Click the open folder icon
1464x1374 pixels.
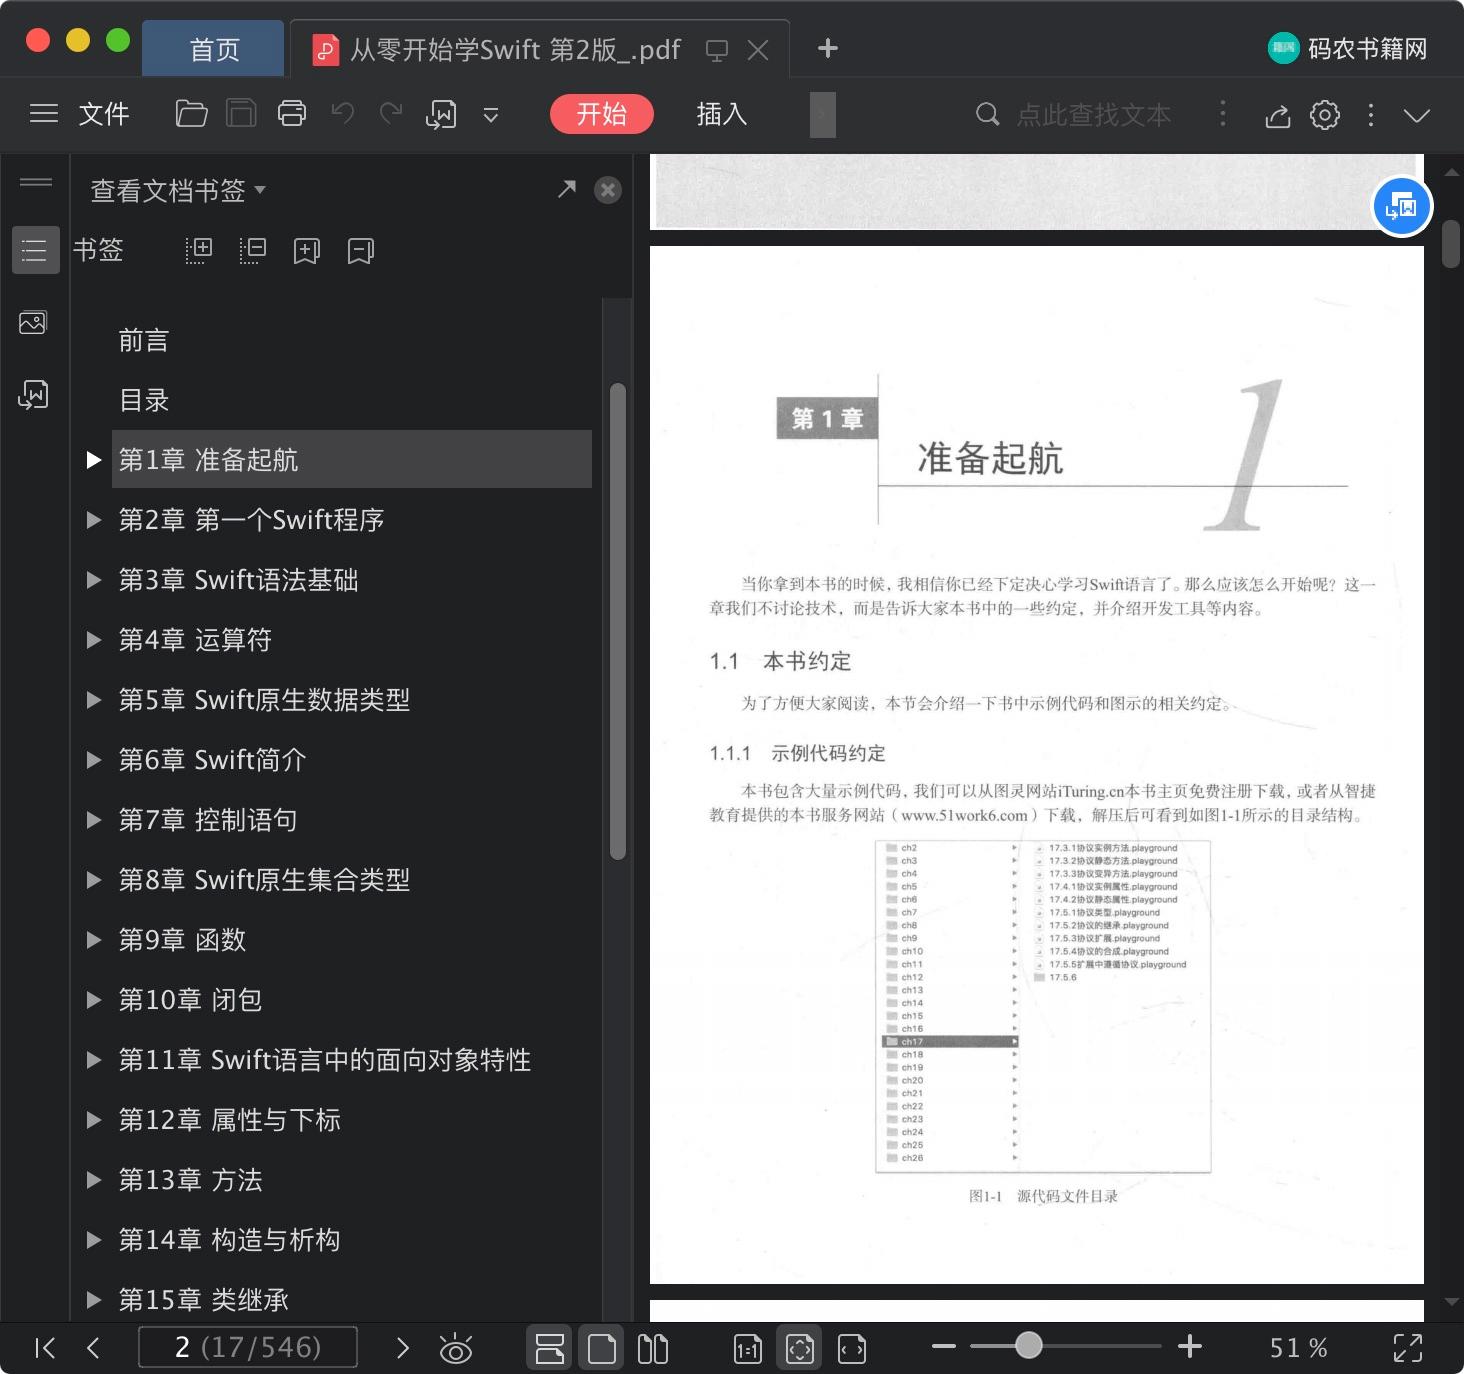tap(191, 114)
